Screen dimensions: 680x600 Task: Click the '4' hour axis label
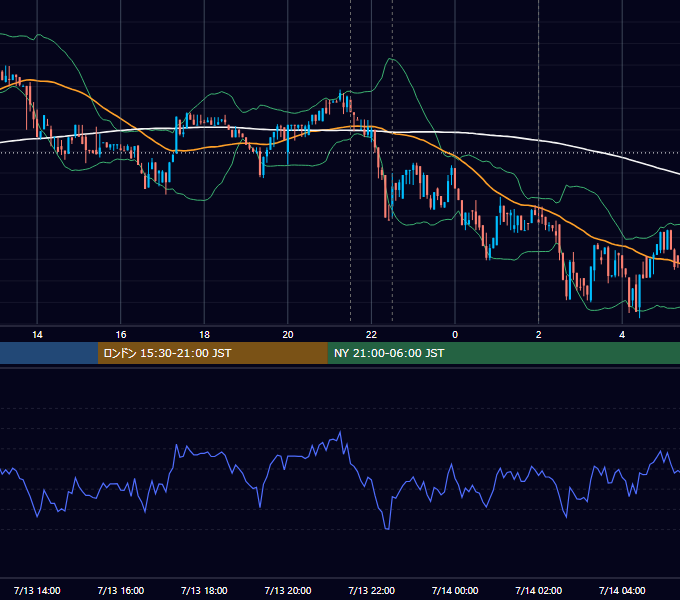click(622, 335)
